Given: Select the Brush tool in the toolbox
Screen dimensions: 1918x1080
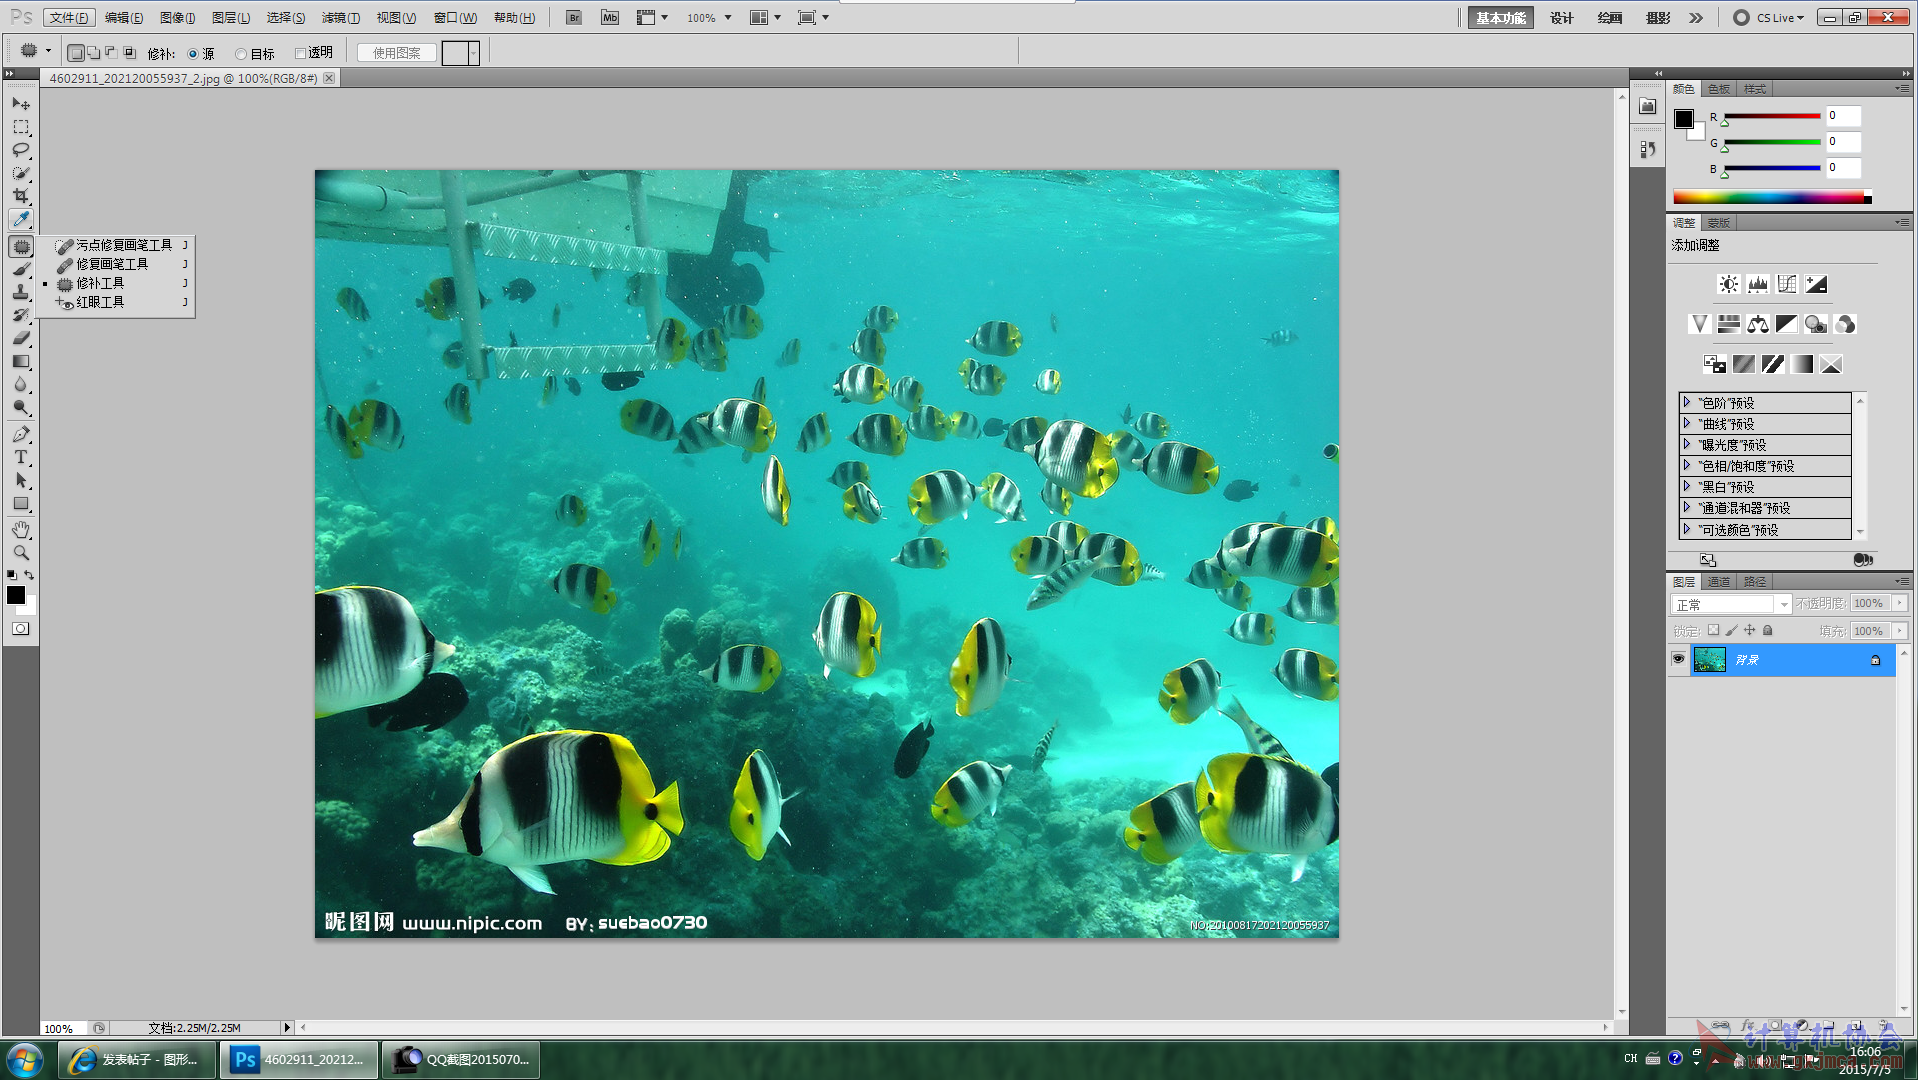Looking at the screenshot, I should (21, 269).
